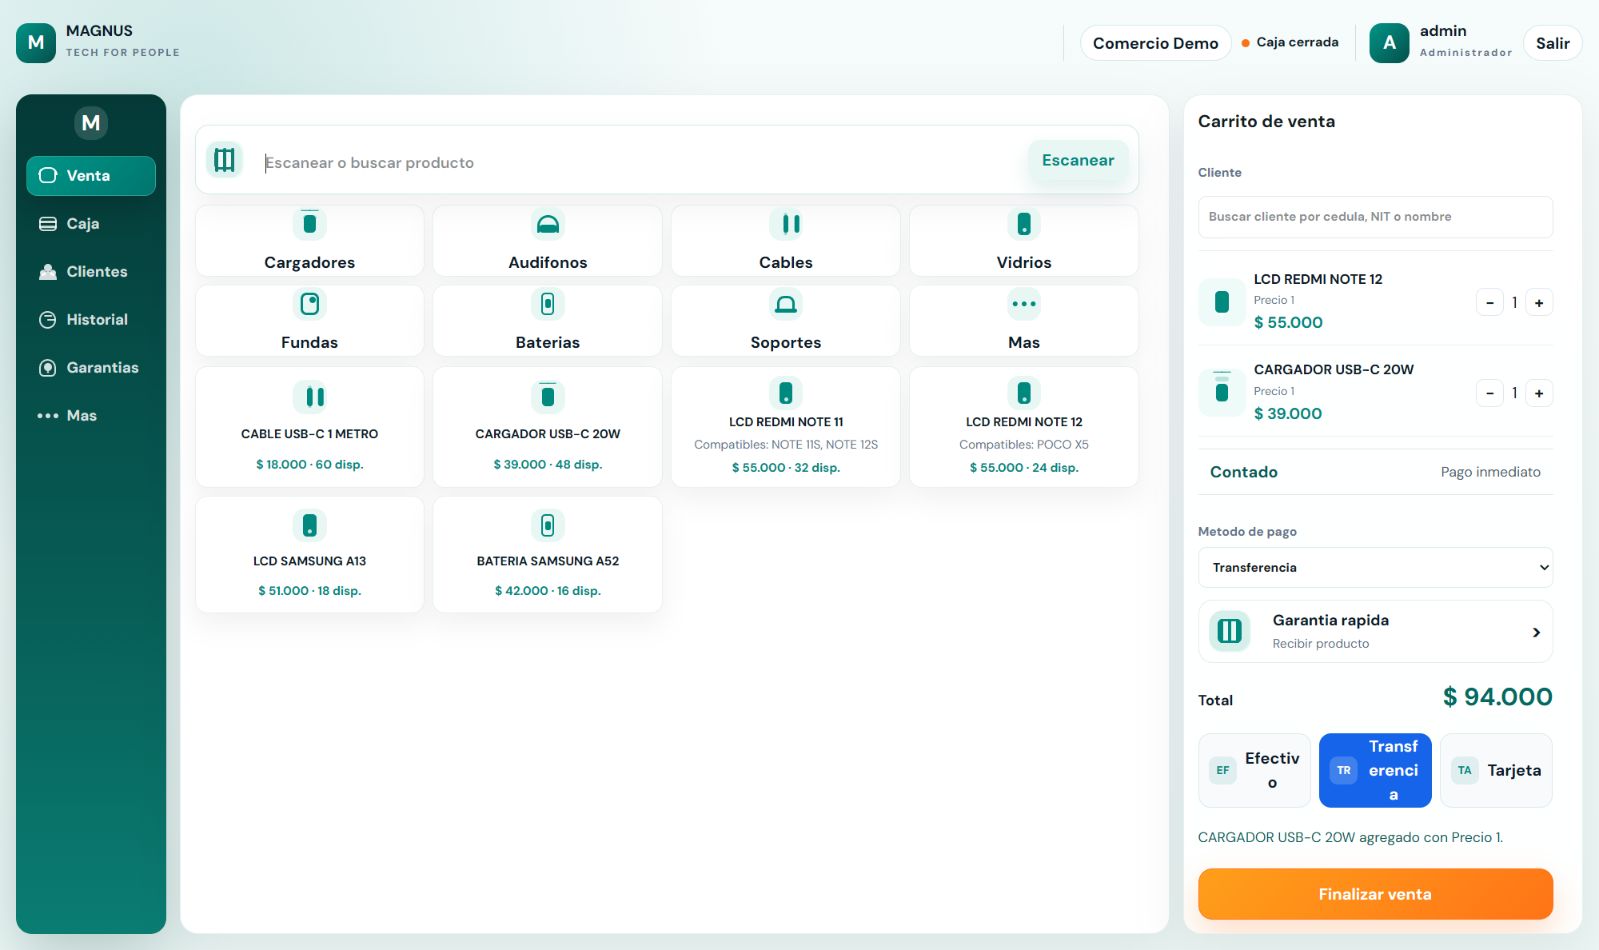
Task: Decrease CARGADOR USB-C 20W quantity in cart
Action: [1490, 393]
